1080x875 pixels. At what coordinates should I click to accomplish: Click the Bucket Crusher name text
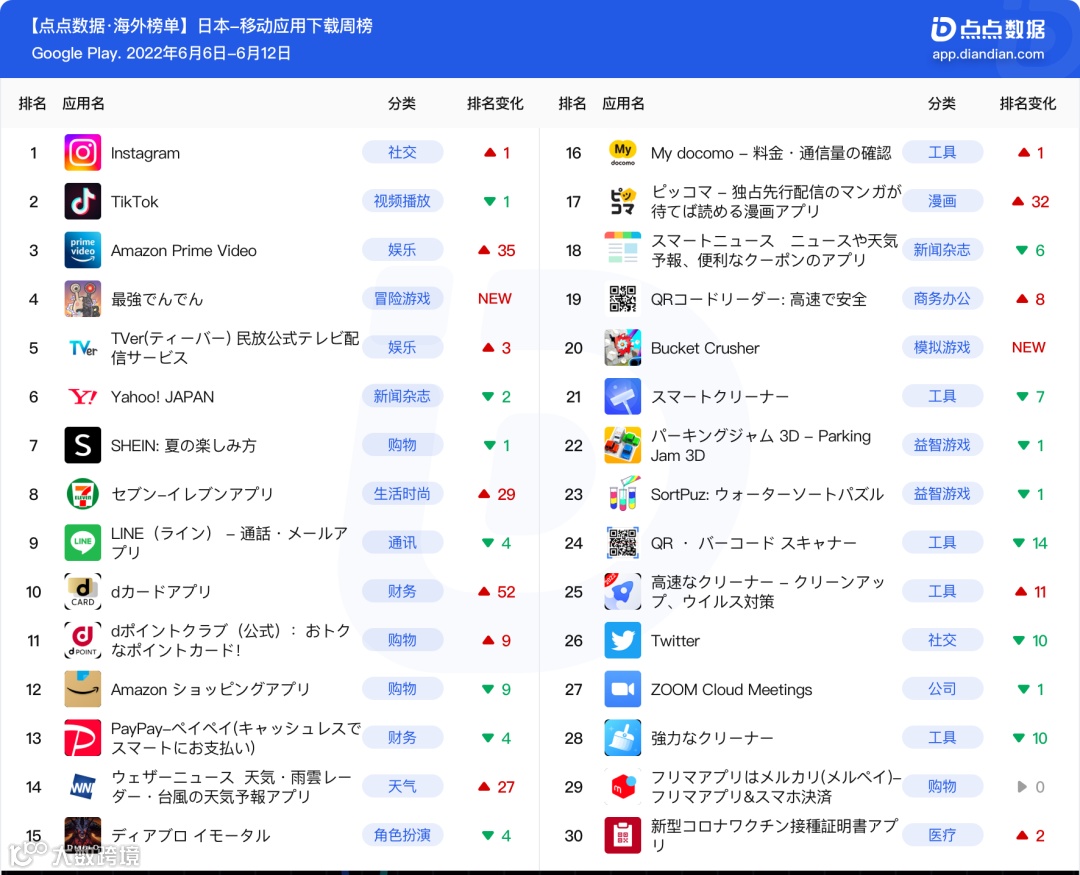click(705, 348)
